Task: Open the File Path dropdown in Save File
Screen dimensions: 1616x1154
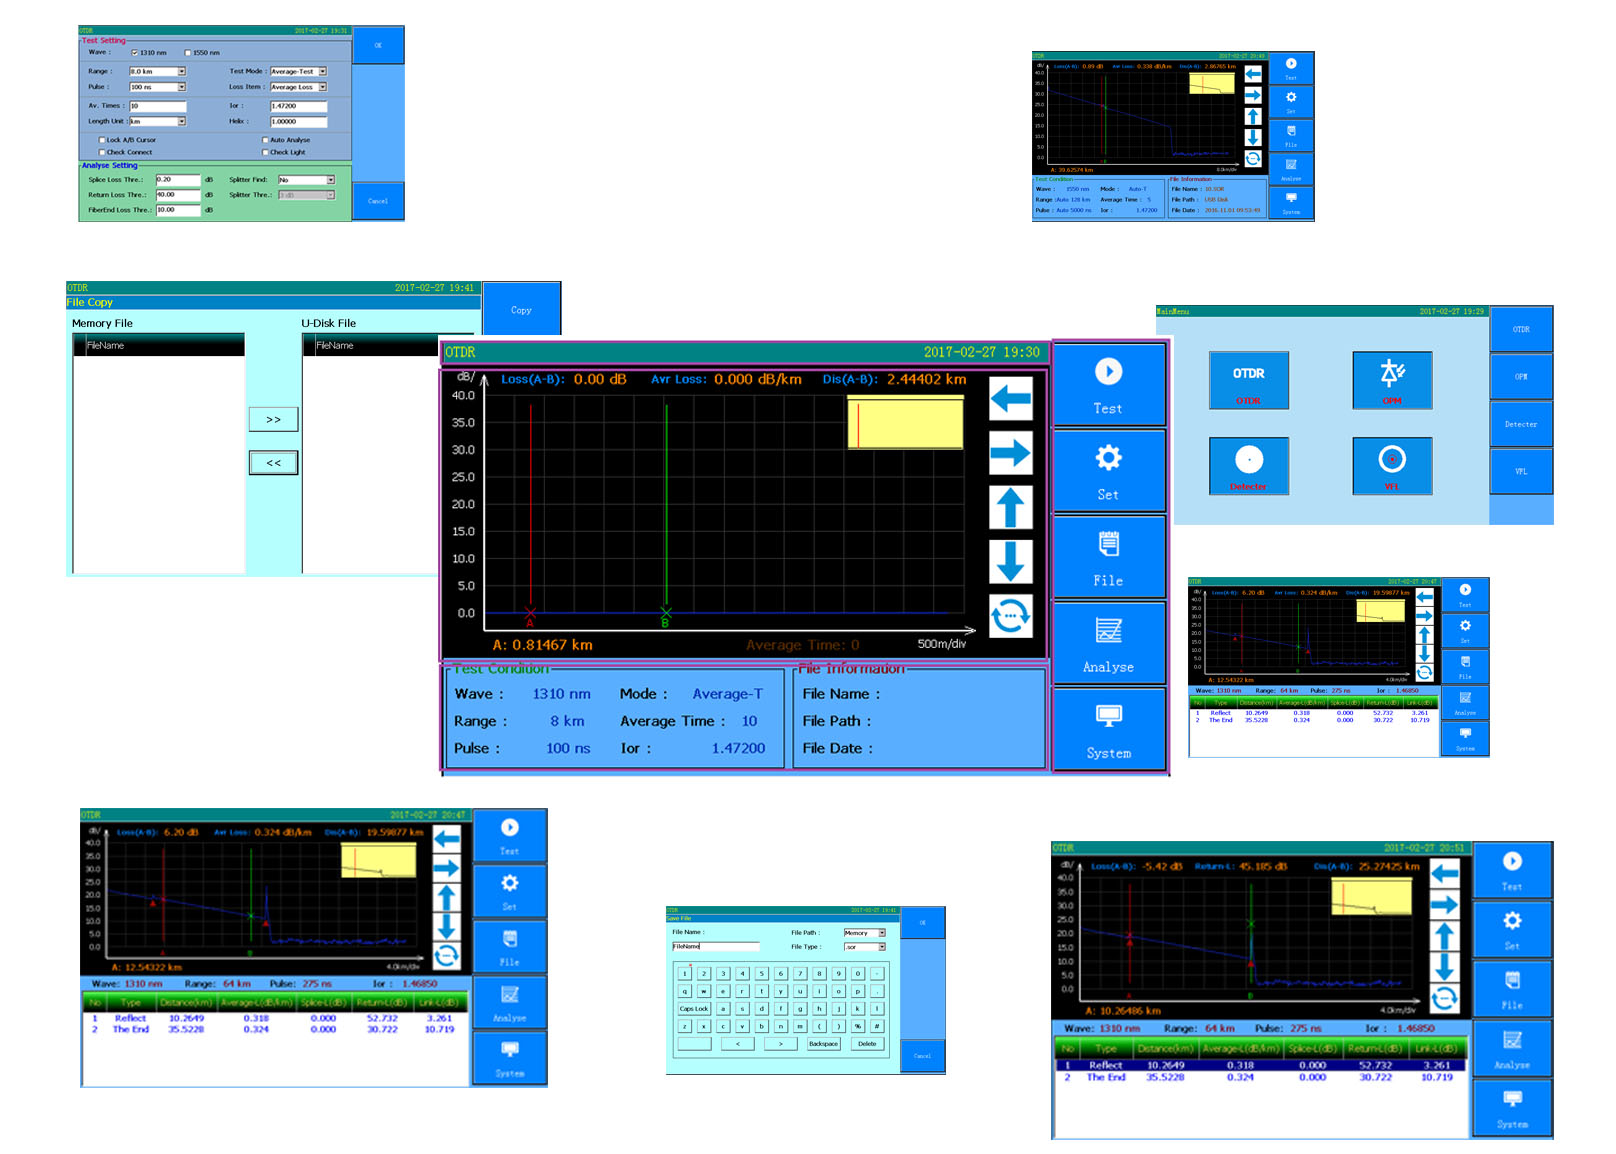Action: (882, 933)
